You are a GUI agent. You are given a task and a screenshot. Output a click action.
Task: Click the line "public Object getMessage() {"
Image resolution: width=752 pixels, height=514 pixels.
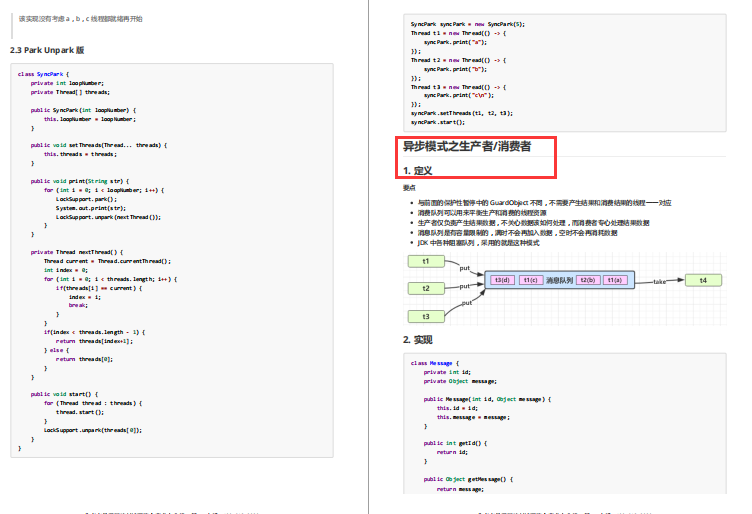coord(468,479)
